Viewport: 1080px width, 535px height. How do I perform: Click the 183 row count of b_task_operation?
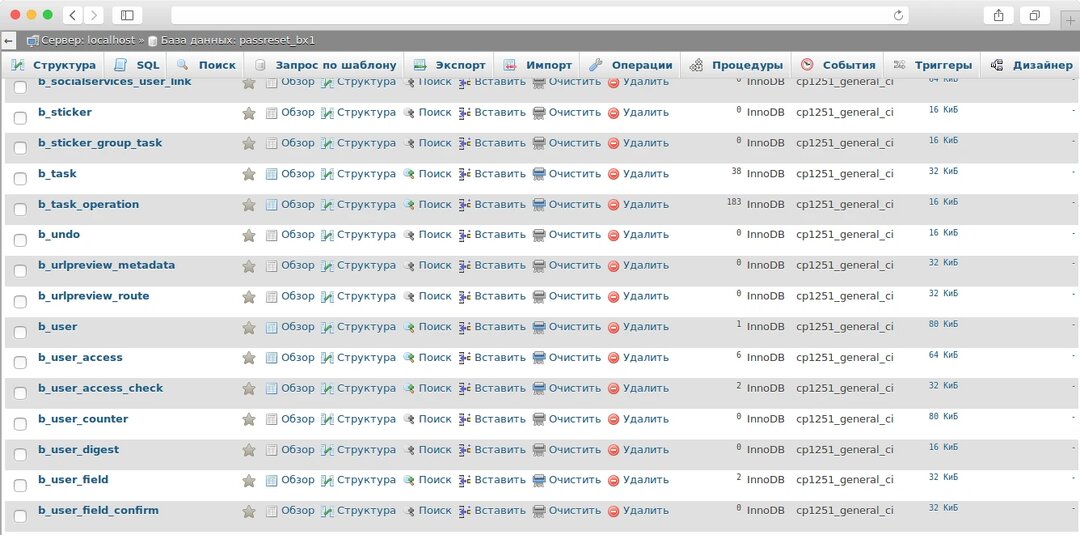[x=734, y=202]
